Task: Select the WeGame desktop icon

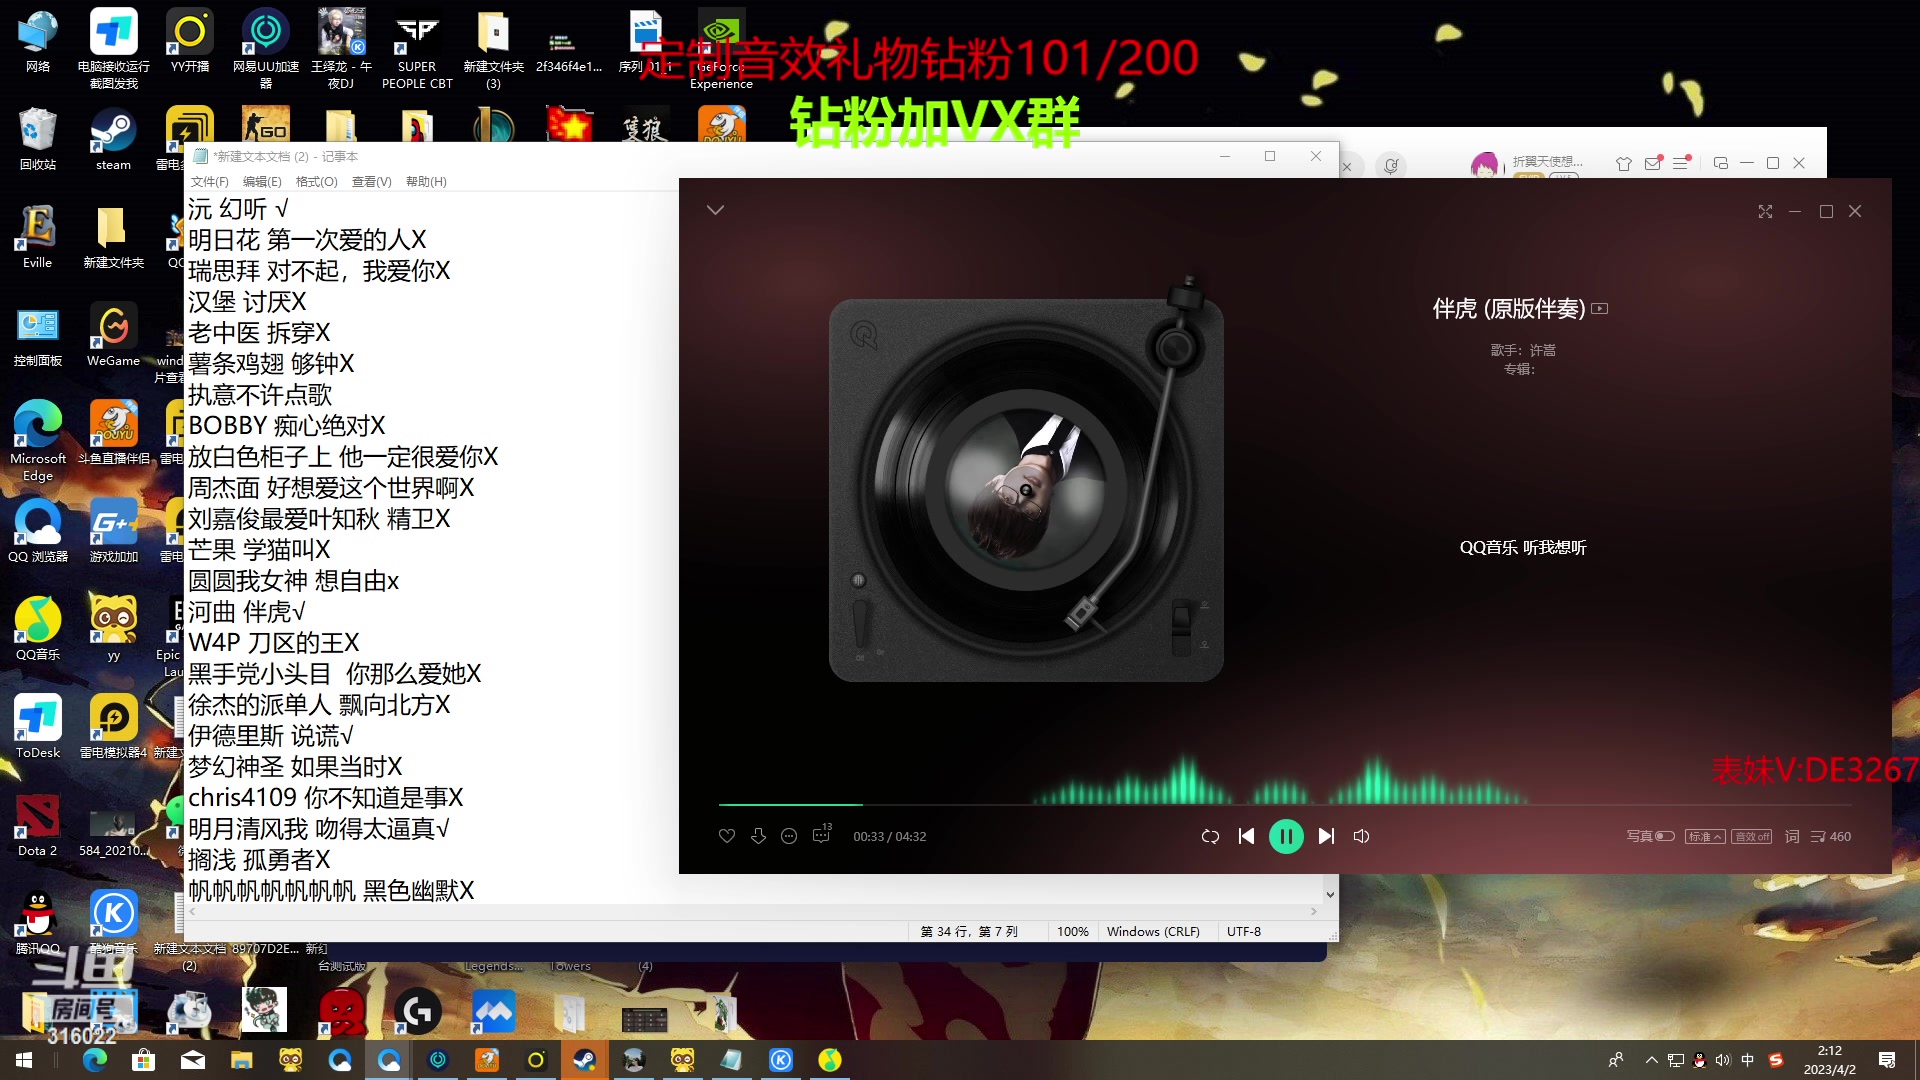Action: click(x=113, y=335)
